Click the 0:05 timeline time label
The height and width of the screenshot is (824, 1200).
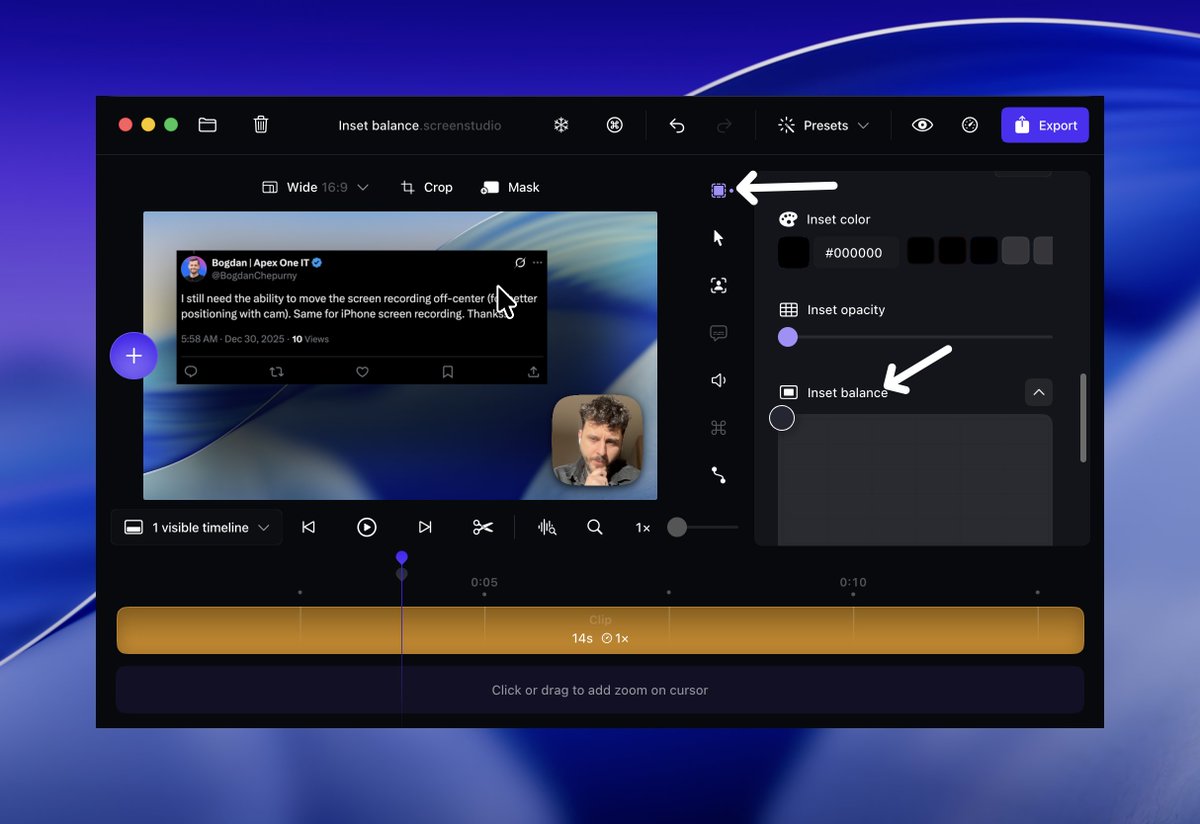click(484, 582)
